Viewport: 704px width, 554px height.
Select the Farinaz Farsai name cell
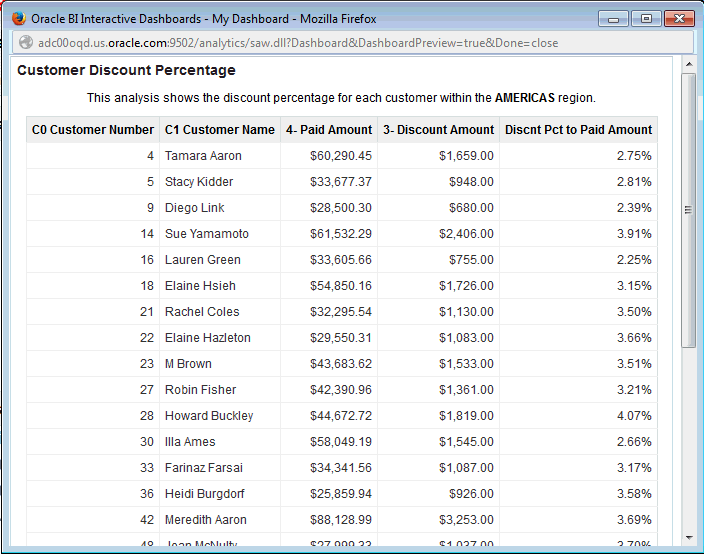220,468
